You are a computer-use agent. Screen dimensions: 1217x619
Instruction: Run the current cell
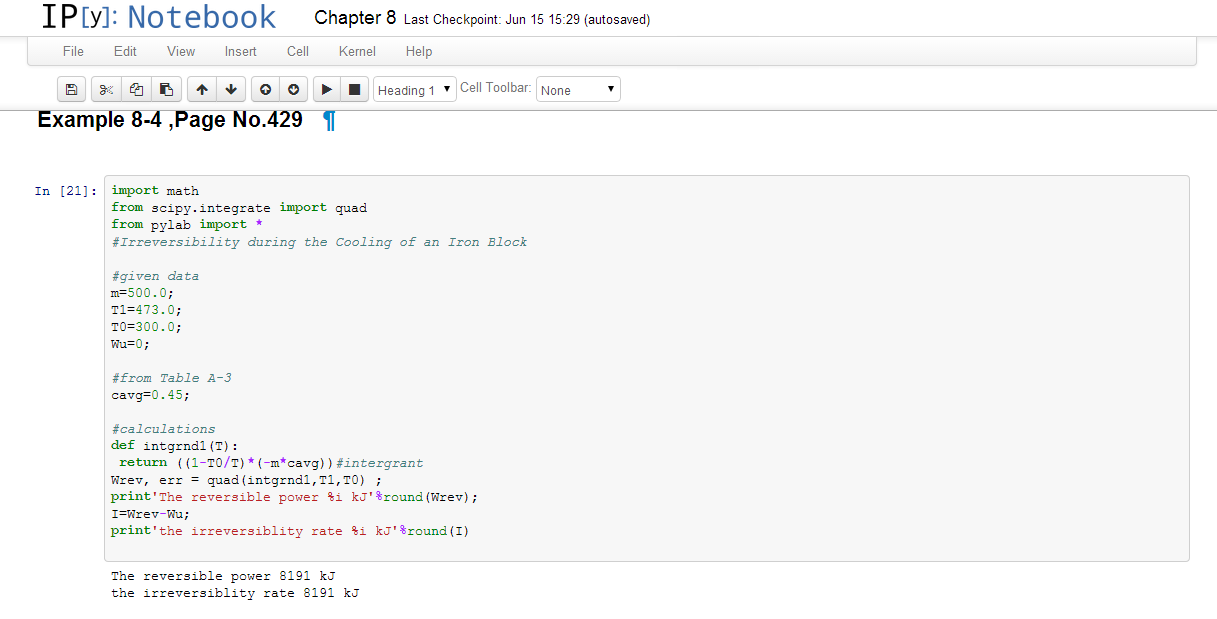point(326,90)
